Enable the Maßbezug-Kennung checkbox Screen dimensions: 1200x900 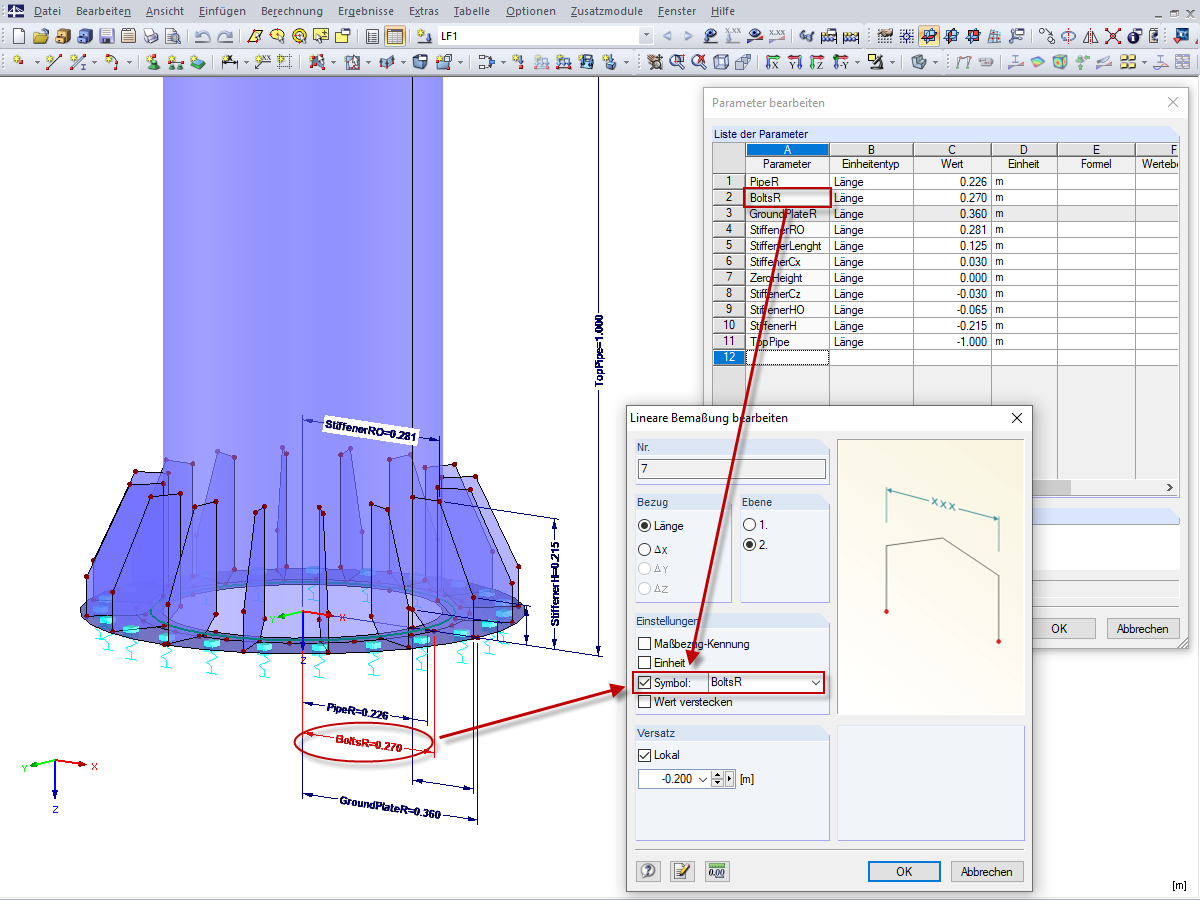pyautogui.click(x=645, y=644)
